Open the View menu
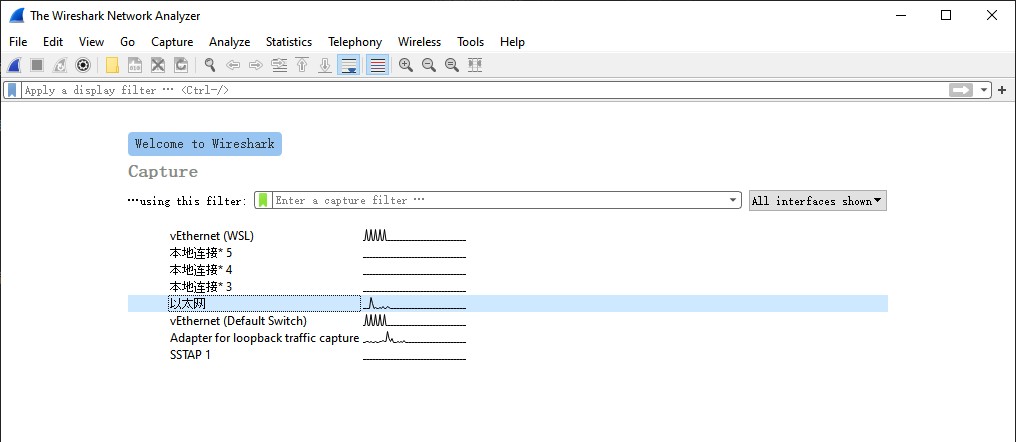This screenshot has height=442, width=1016. (91, 41)
